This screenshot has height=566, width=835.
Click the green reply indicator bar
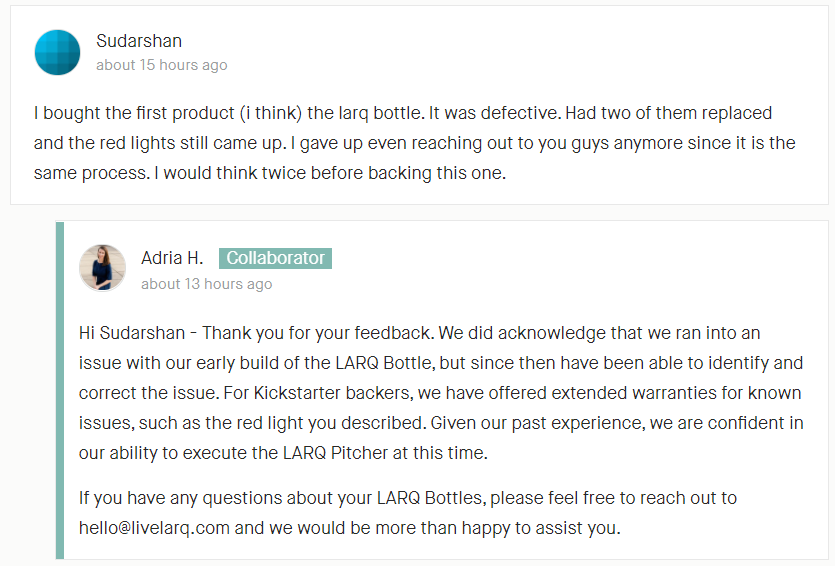pyautogui.click(x=60, y=390)
